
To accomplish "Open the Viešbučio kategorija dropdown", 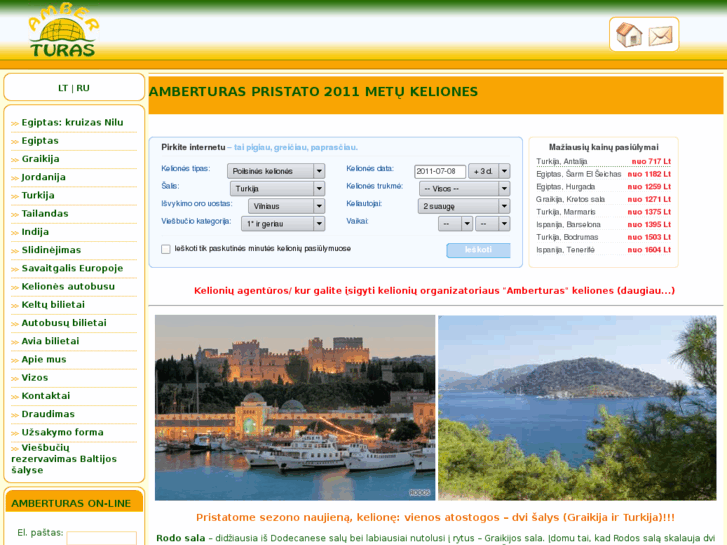I will 283,224.
